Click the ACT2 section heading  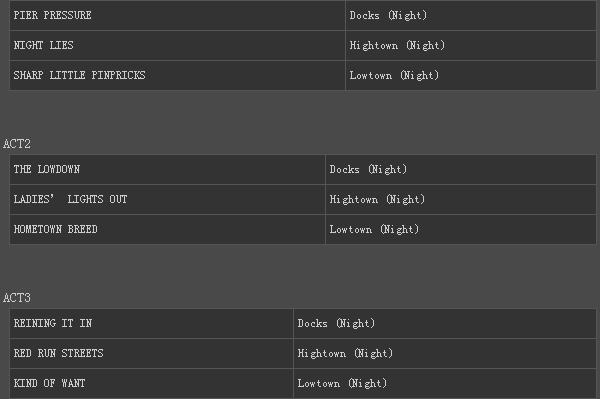[16, 144]
